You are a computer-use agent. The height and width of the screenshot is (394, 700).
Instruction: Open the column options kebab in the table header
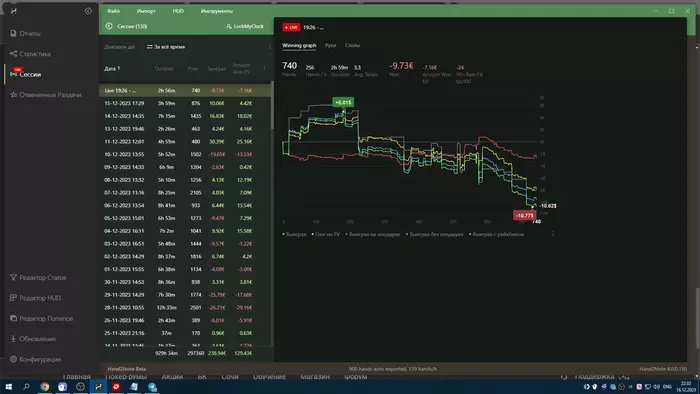point(264,68)
